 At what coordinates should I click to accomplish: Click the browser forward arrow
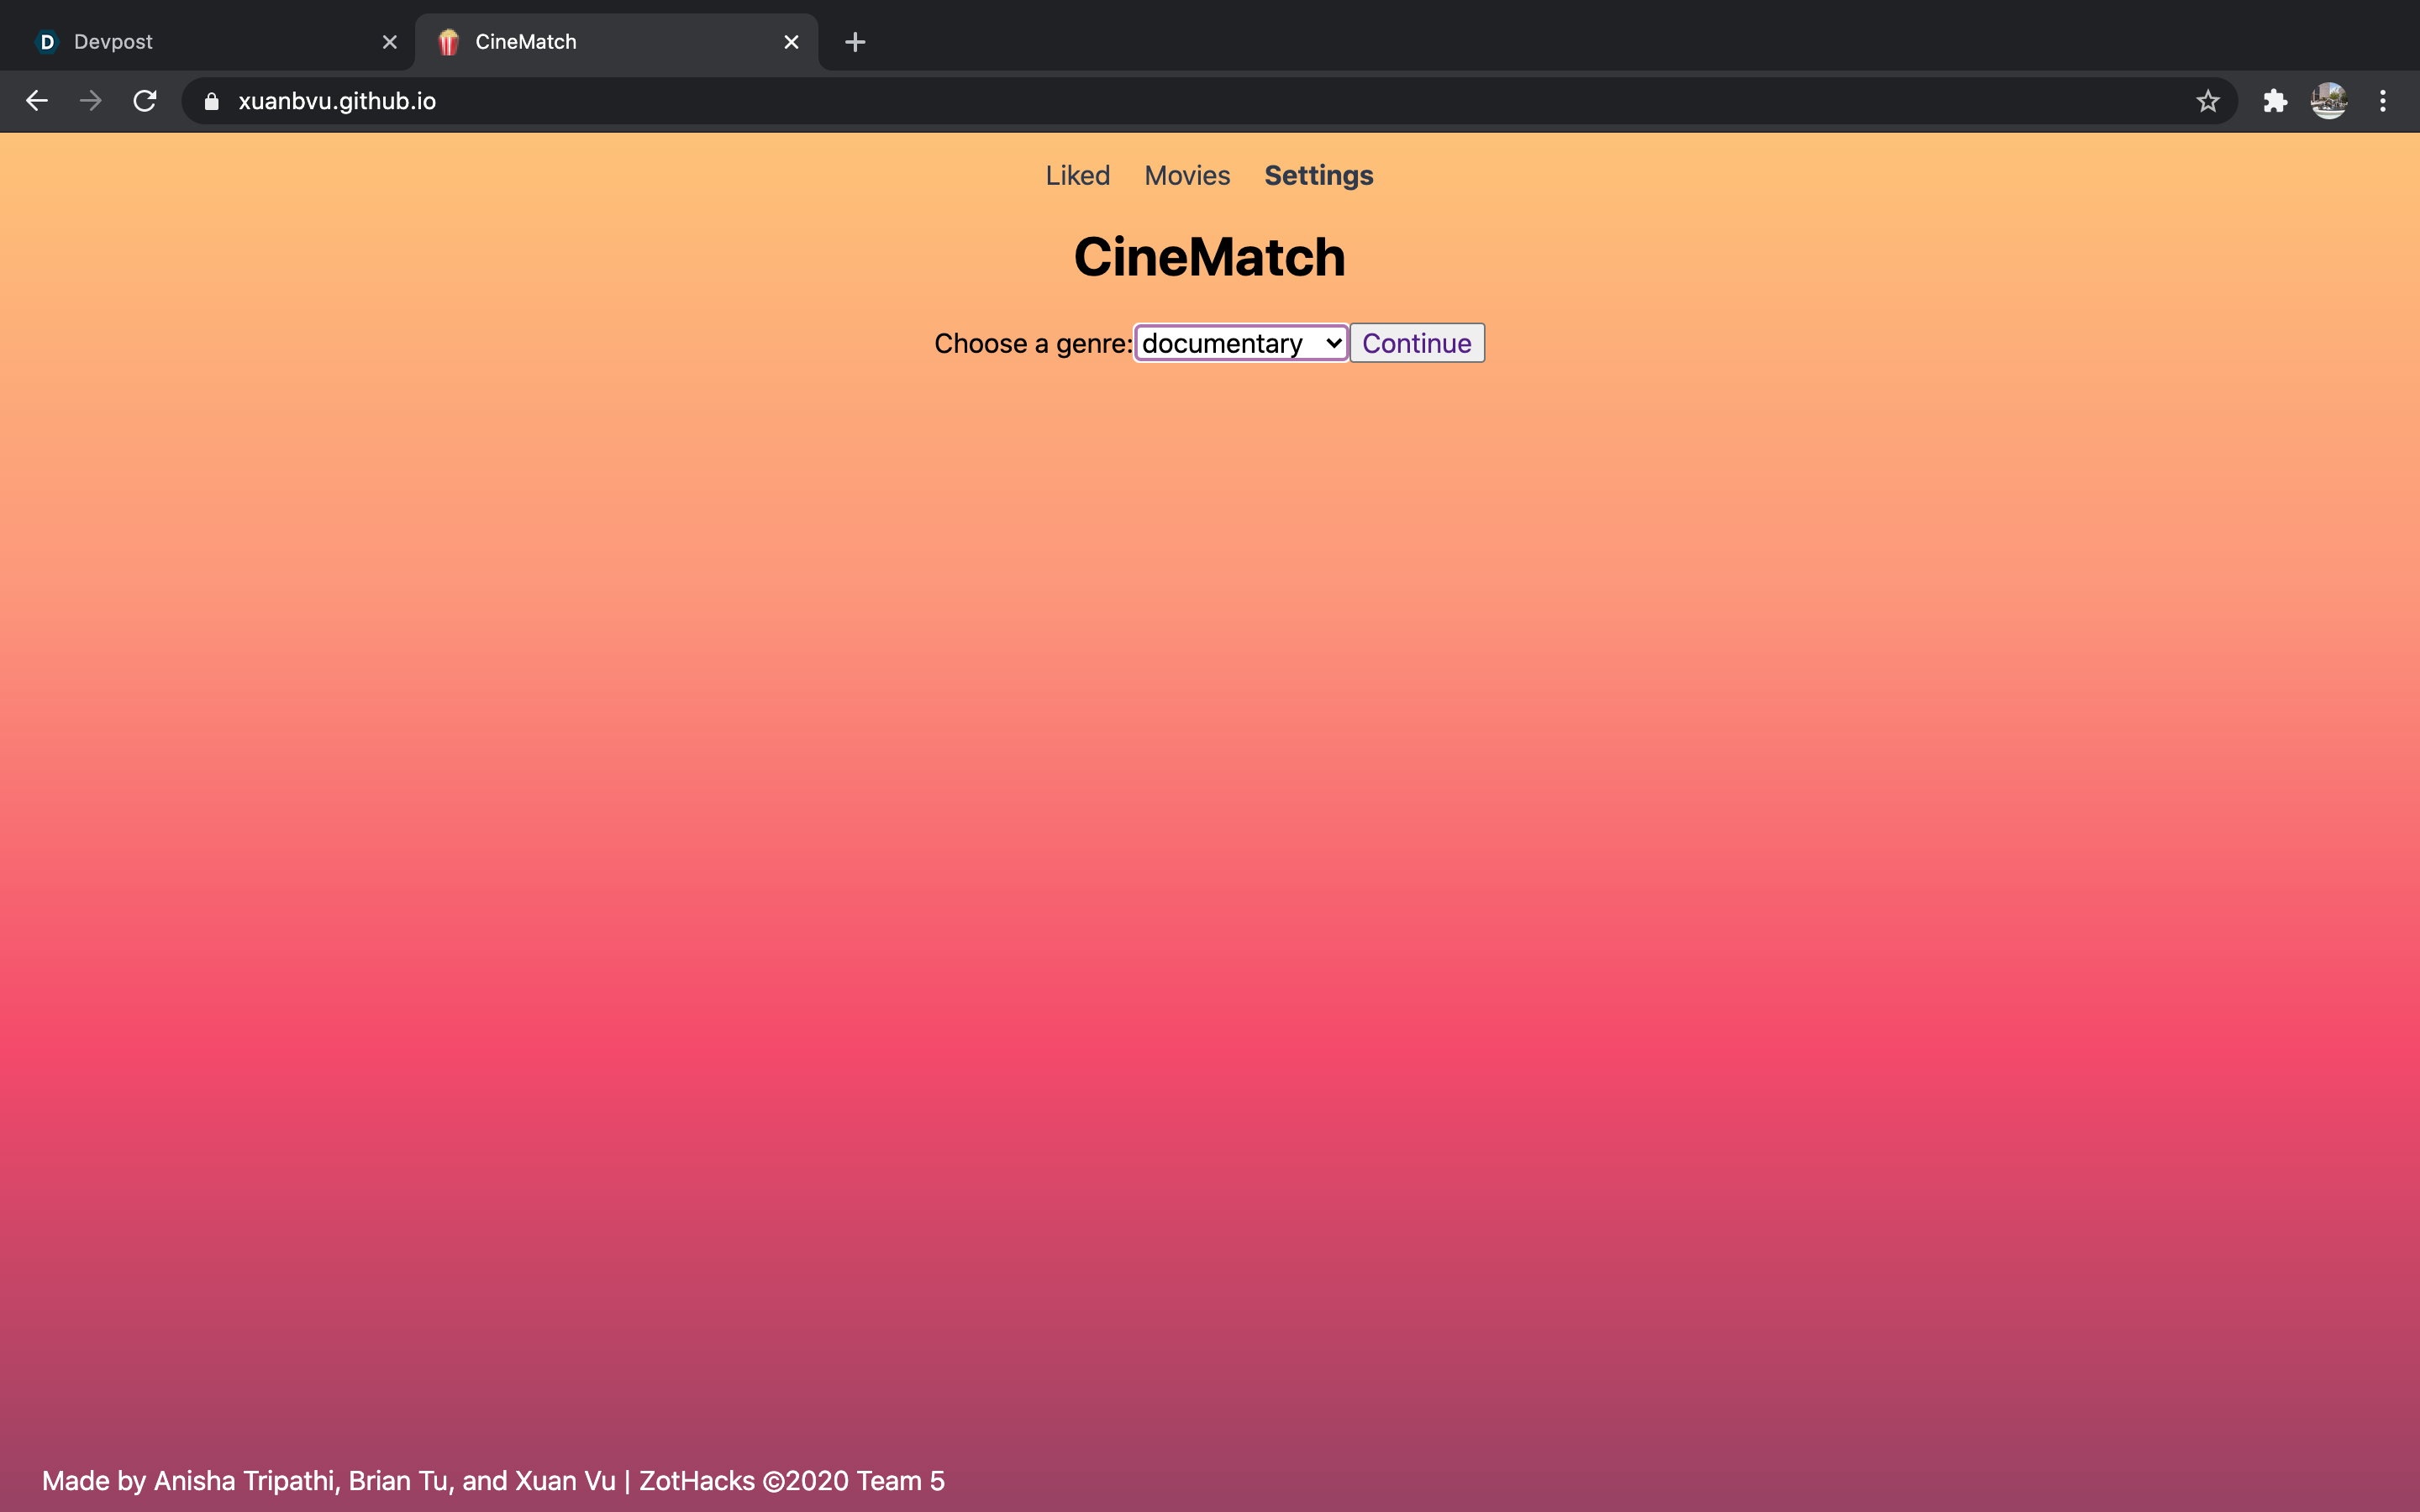[x=91, y=101]
